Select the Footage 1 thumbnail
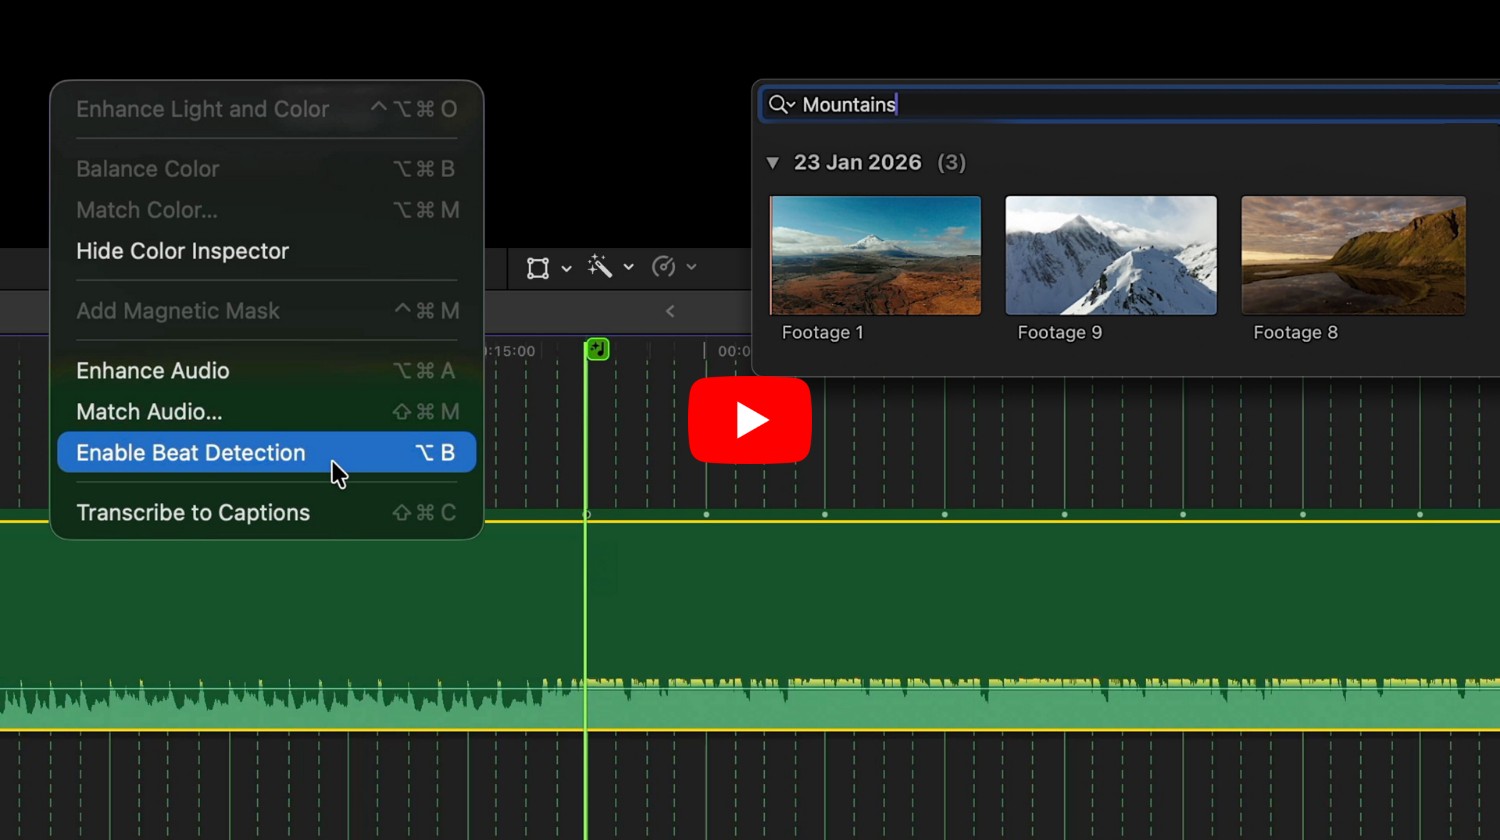Screen dimensions: 1500x840 coord(875,256)
